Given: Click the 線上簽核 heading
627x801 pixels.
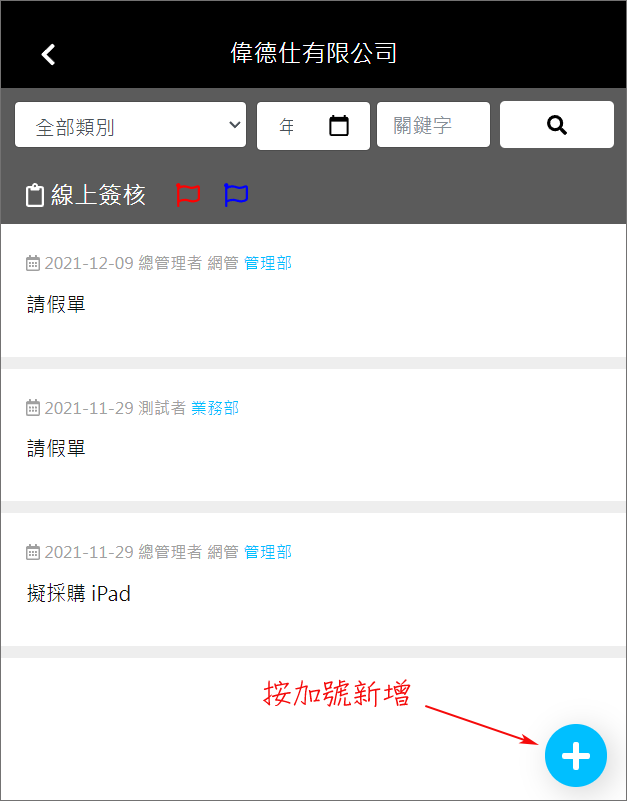Looking at the screenshot, I should 98,195.
